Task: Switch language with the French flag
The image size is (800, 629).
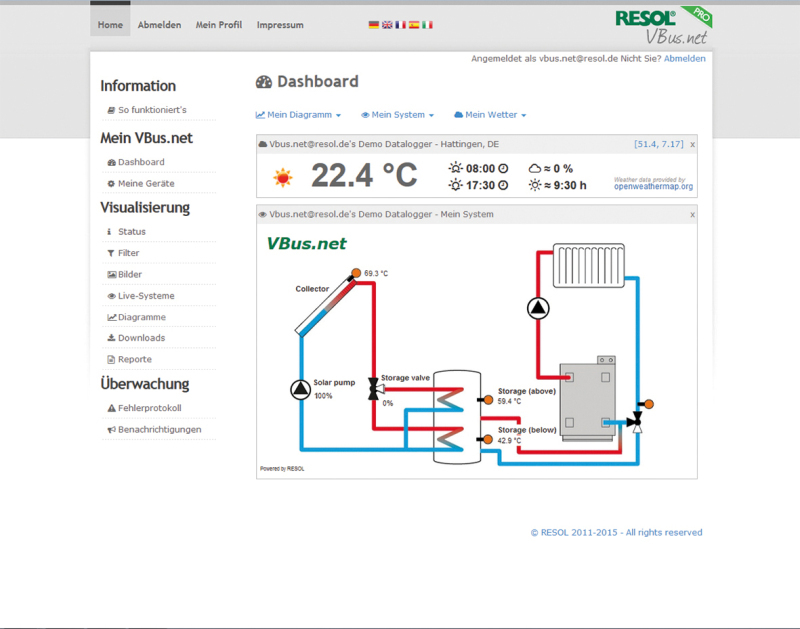Action: click(401, 24)
